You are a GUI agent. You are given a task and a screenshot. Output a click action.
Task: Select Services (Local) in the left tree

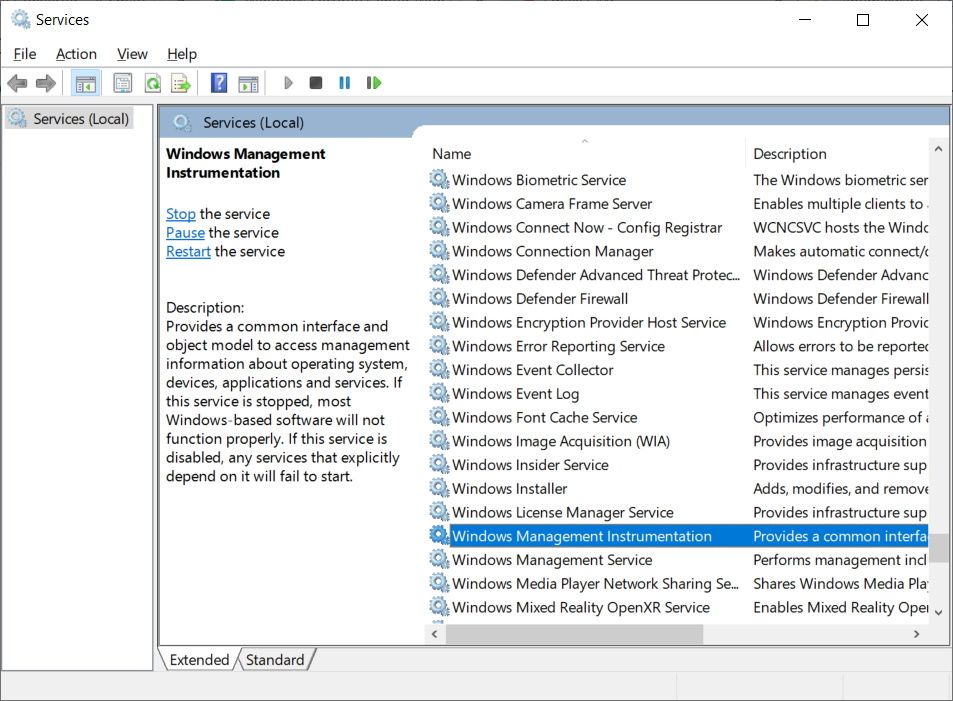tap(78, 118)
